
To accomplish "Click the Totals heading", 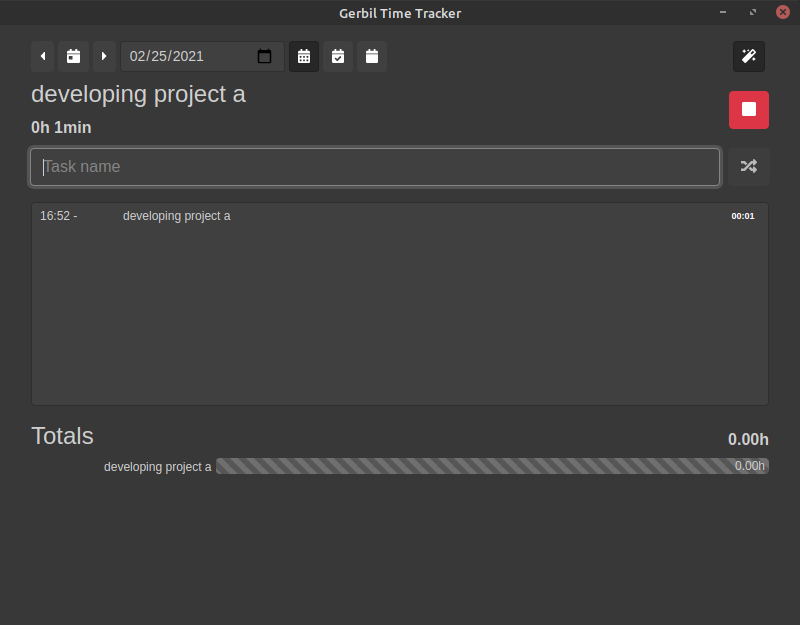I will (62, 436).
